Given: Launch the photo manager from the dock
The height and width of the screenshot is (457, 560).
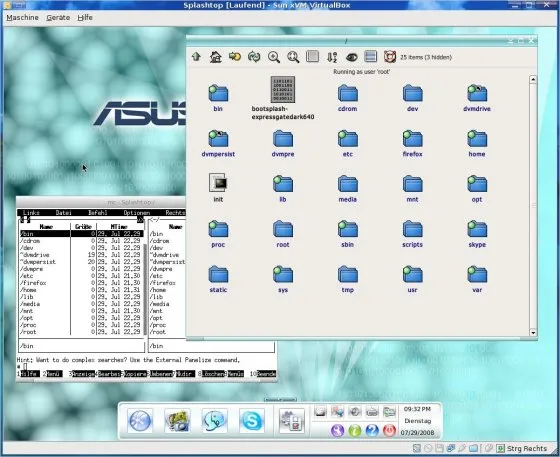Looking at the screenshot, I should pos(177,421).
